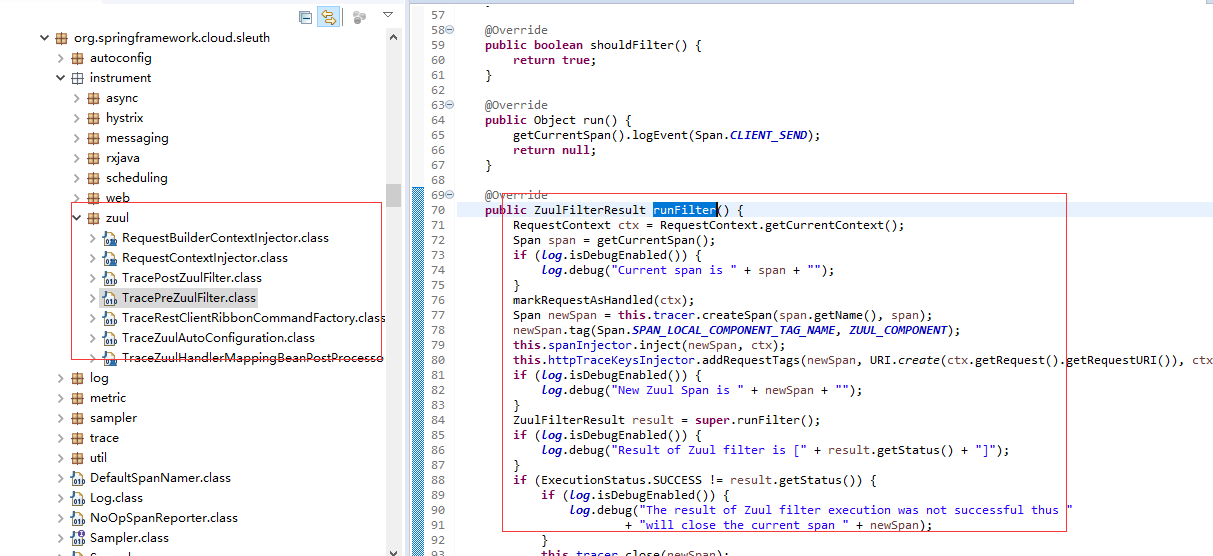Viewport: 1213px width, 556px height.
Task: Select Sampler.class in the tree
Action: [x=130, y=538]
